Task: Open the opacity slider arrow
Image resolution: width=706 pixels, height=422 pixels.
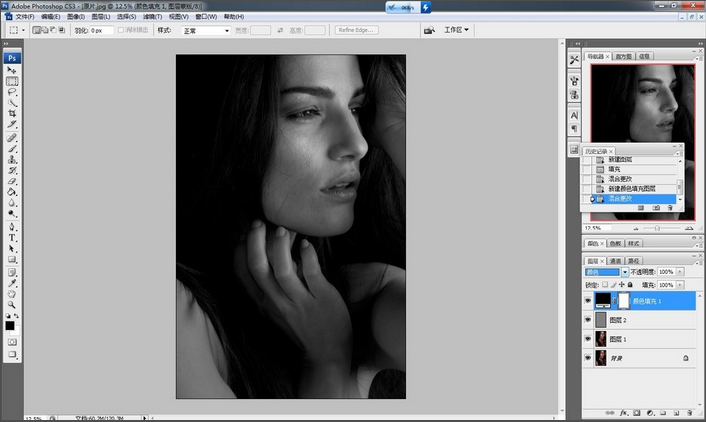Action: [x=680, y=272]
